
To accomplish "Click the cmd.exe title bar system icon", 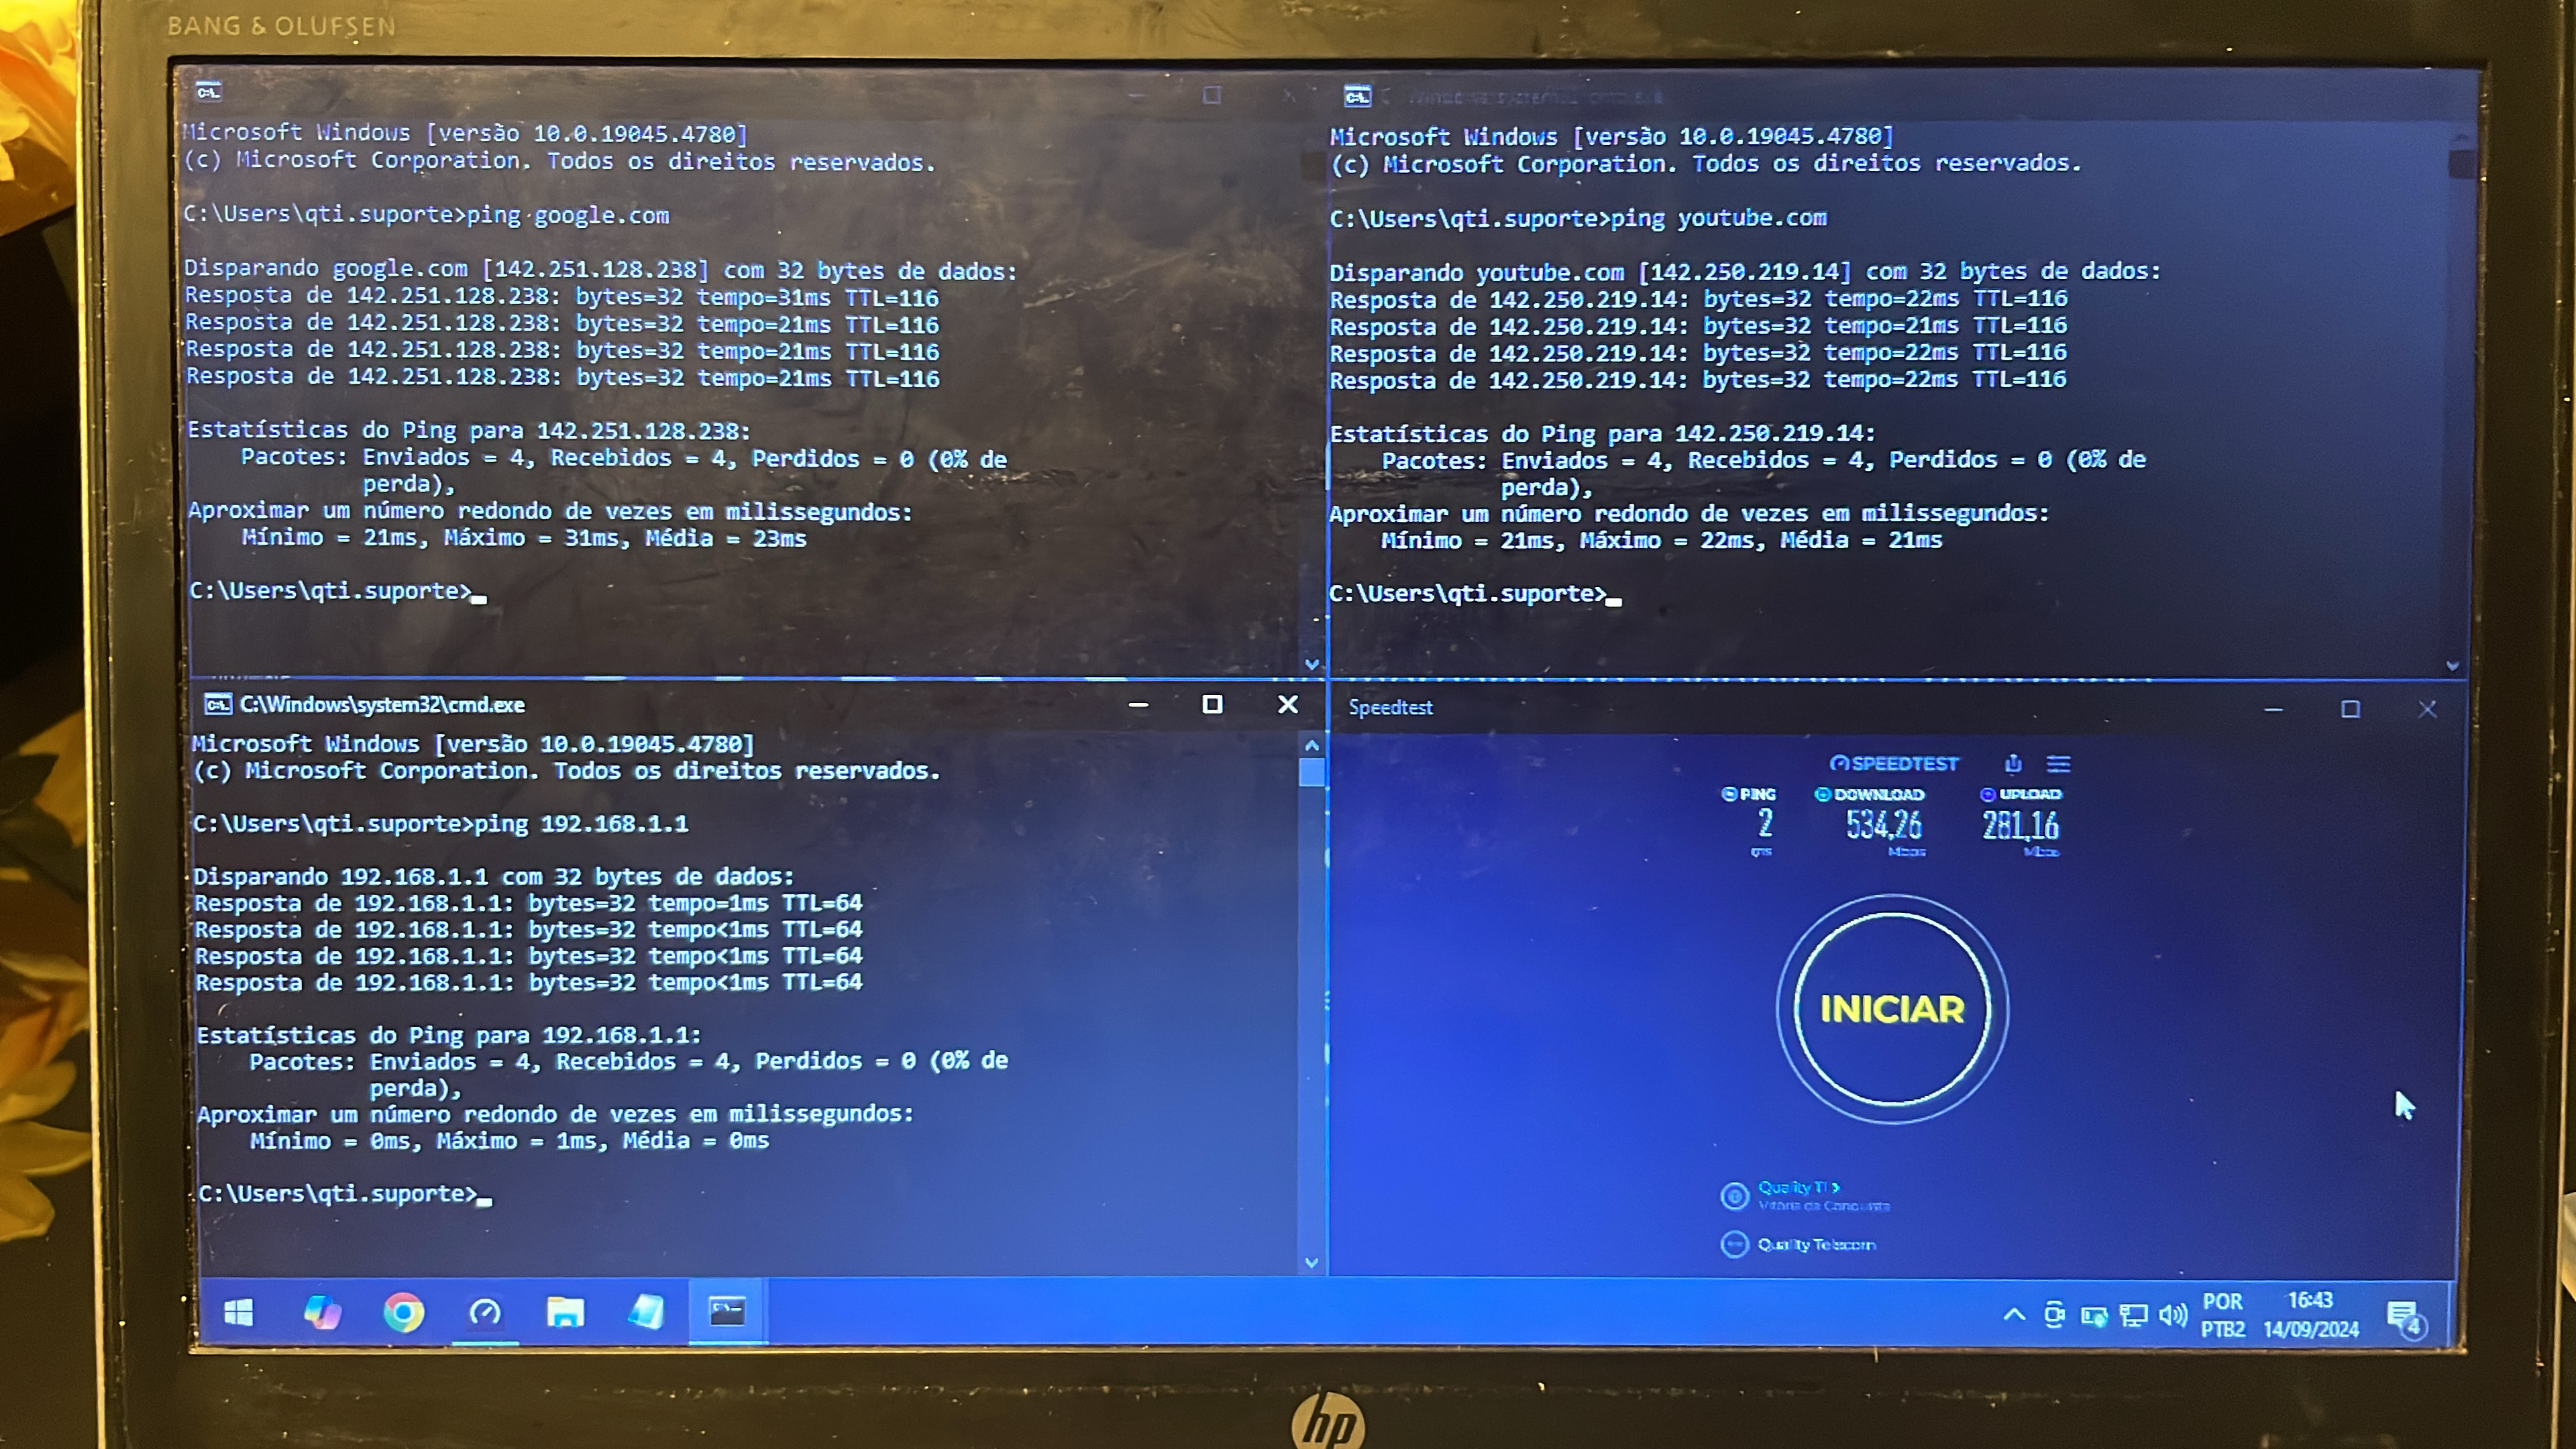I will pyautogui.click(x=218, y=705).
